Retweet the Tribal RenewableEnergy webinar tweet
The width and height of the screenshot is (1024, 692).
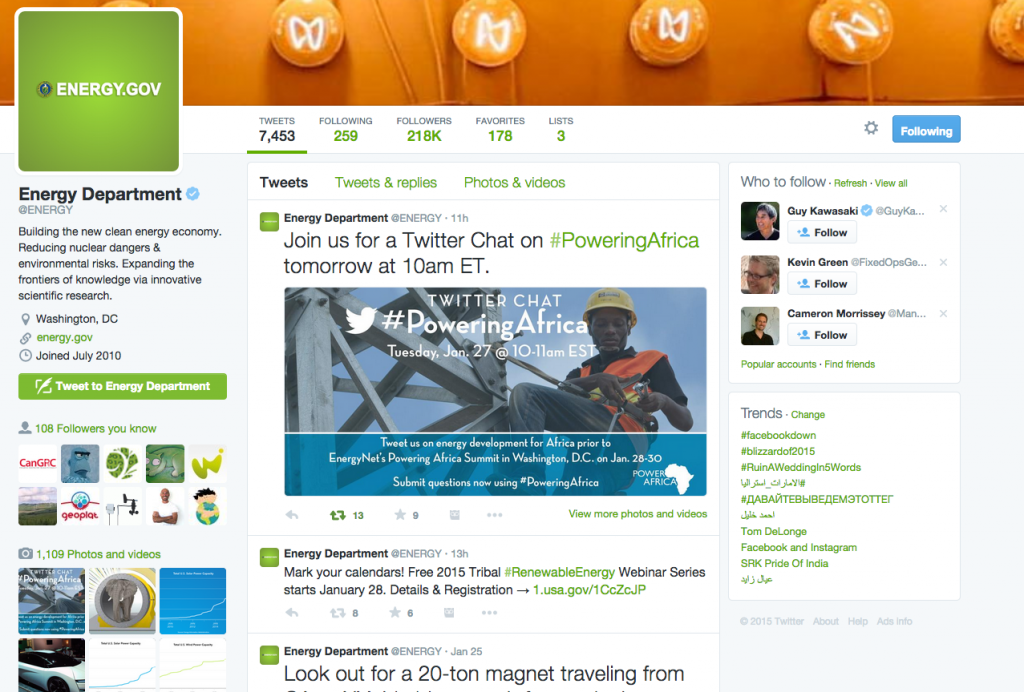[x=338, y=613]
